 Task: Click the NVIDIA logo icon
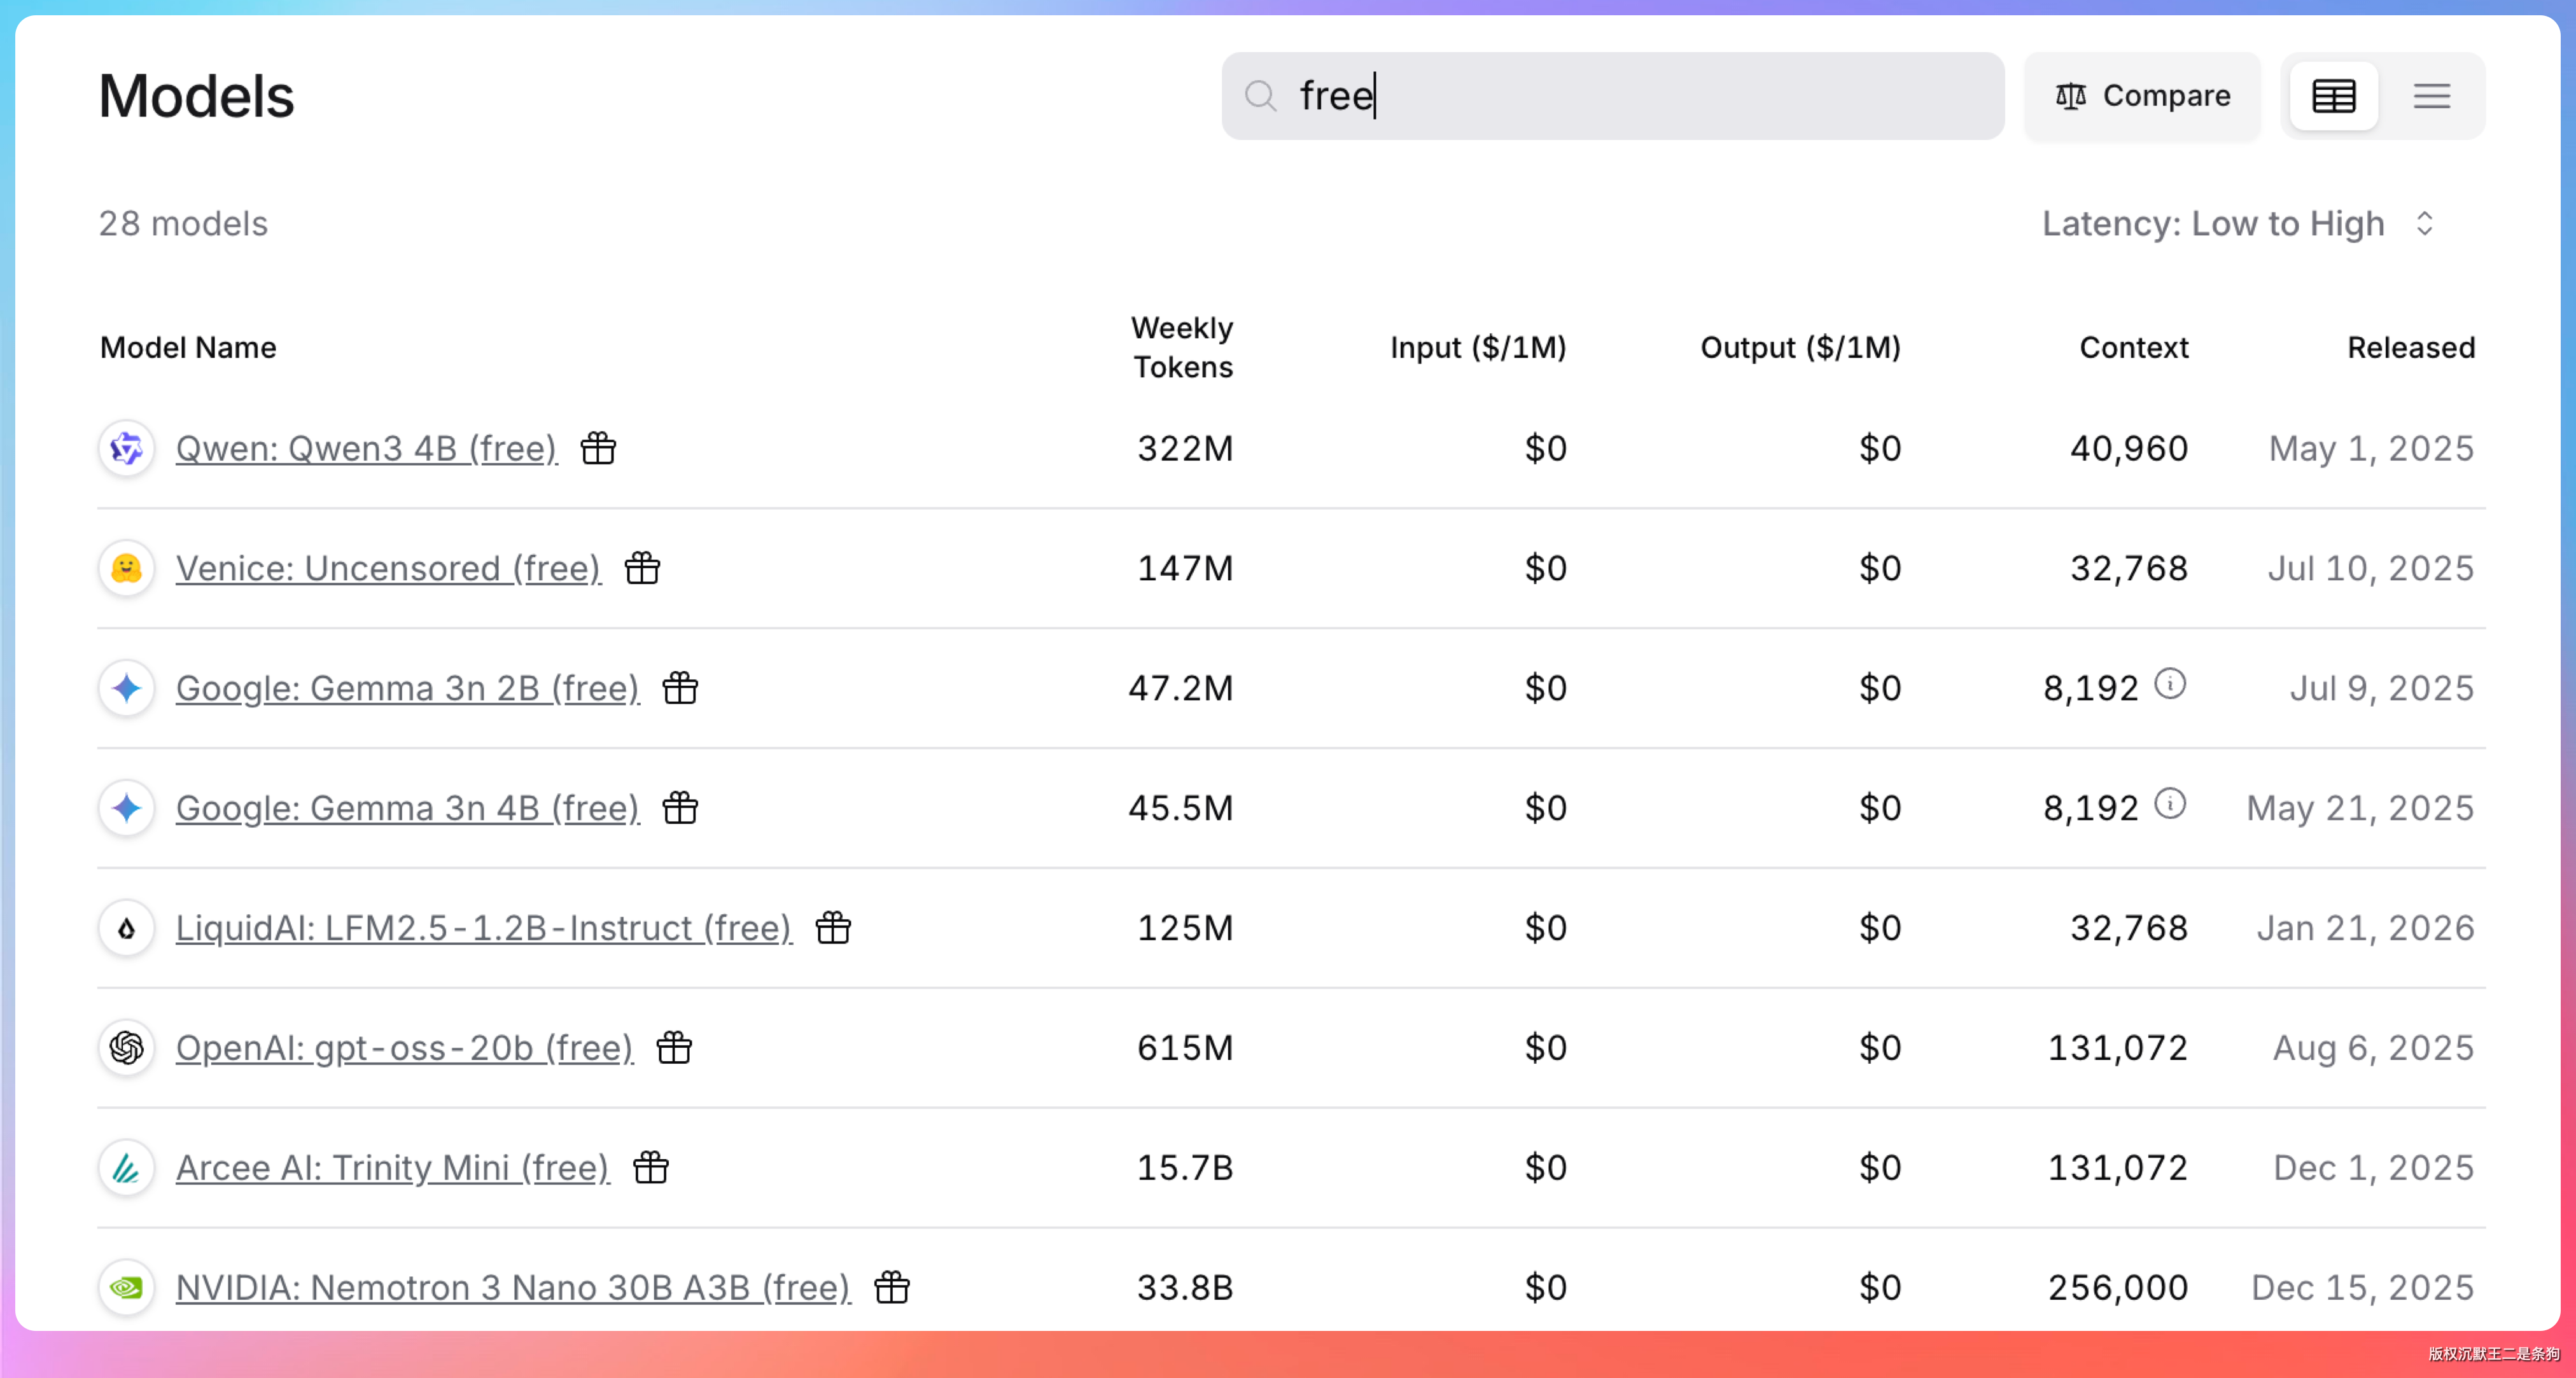pos(127,1287)
